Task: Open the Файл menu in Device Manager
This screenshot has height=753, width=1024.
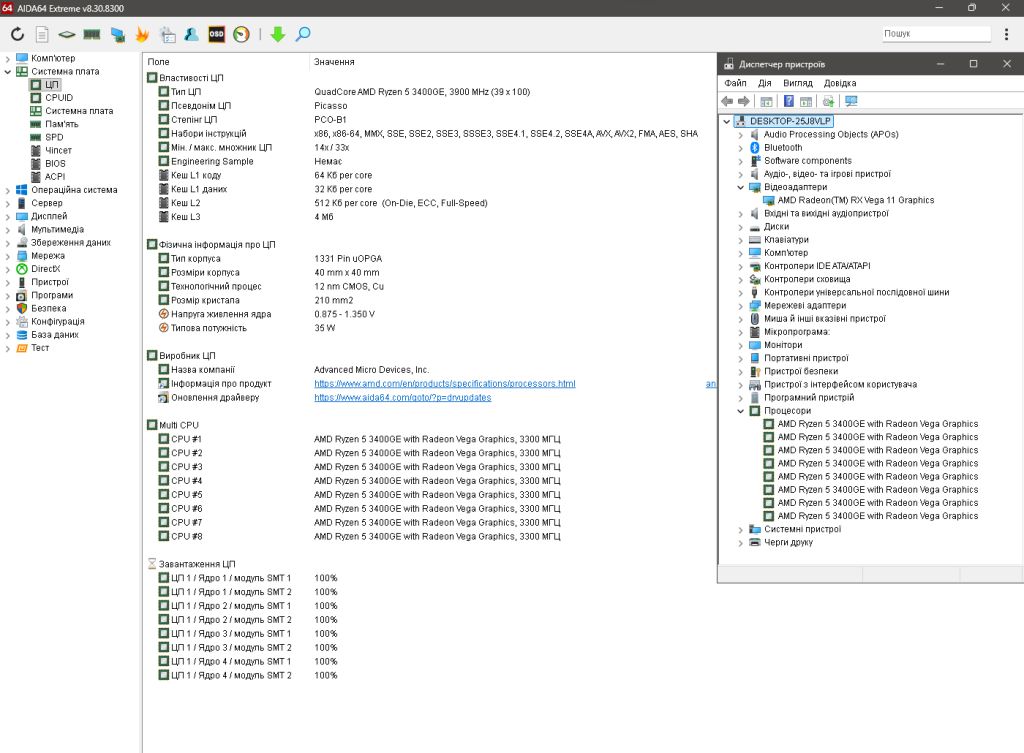Action: 735,83
